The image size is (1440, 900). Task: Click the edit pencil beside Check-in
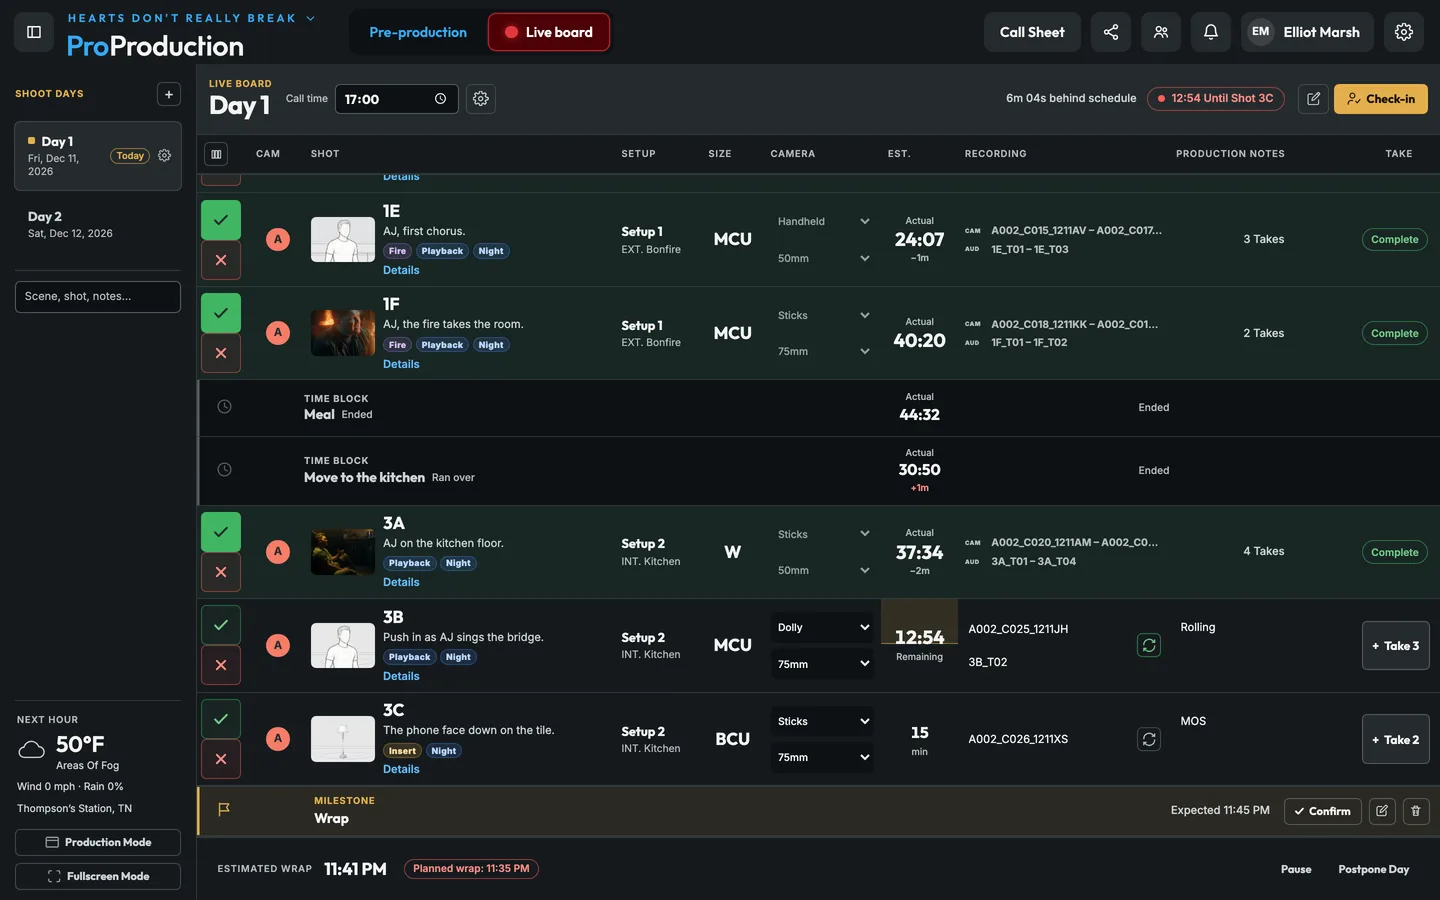coord(1313,99)
